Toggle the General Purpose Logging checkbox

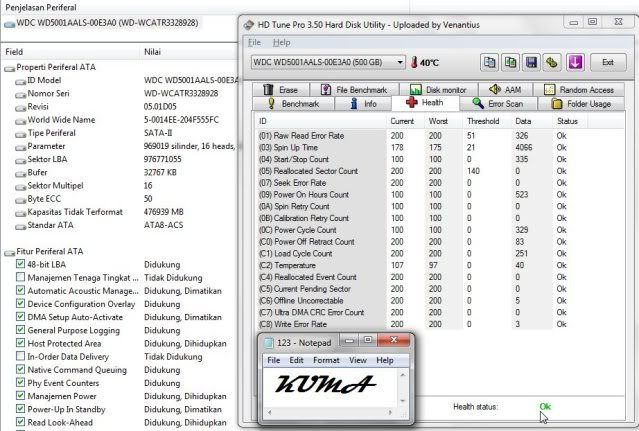[20, 330]
